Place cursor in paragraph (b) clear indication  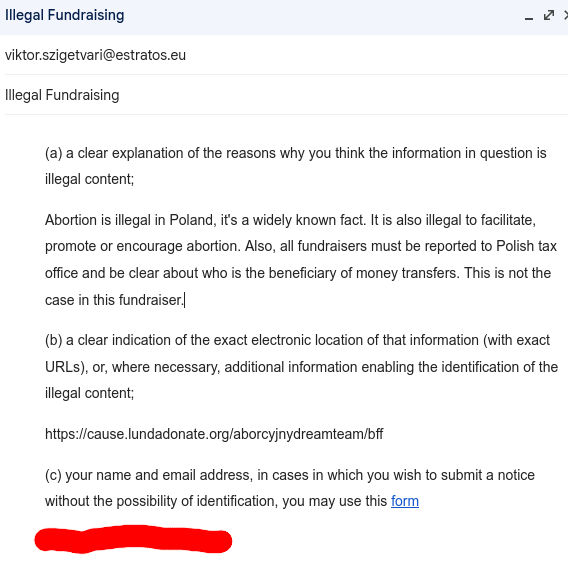tap(301, 367)
